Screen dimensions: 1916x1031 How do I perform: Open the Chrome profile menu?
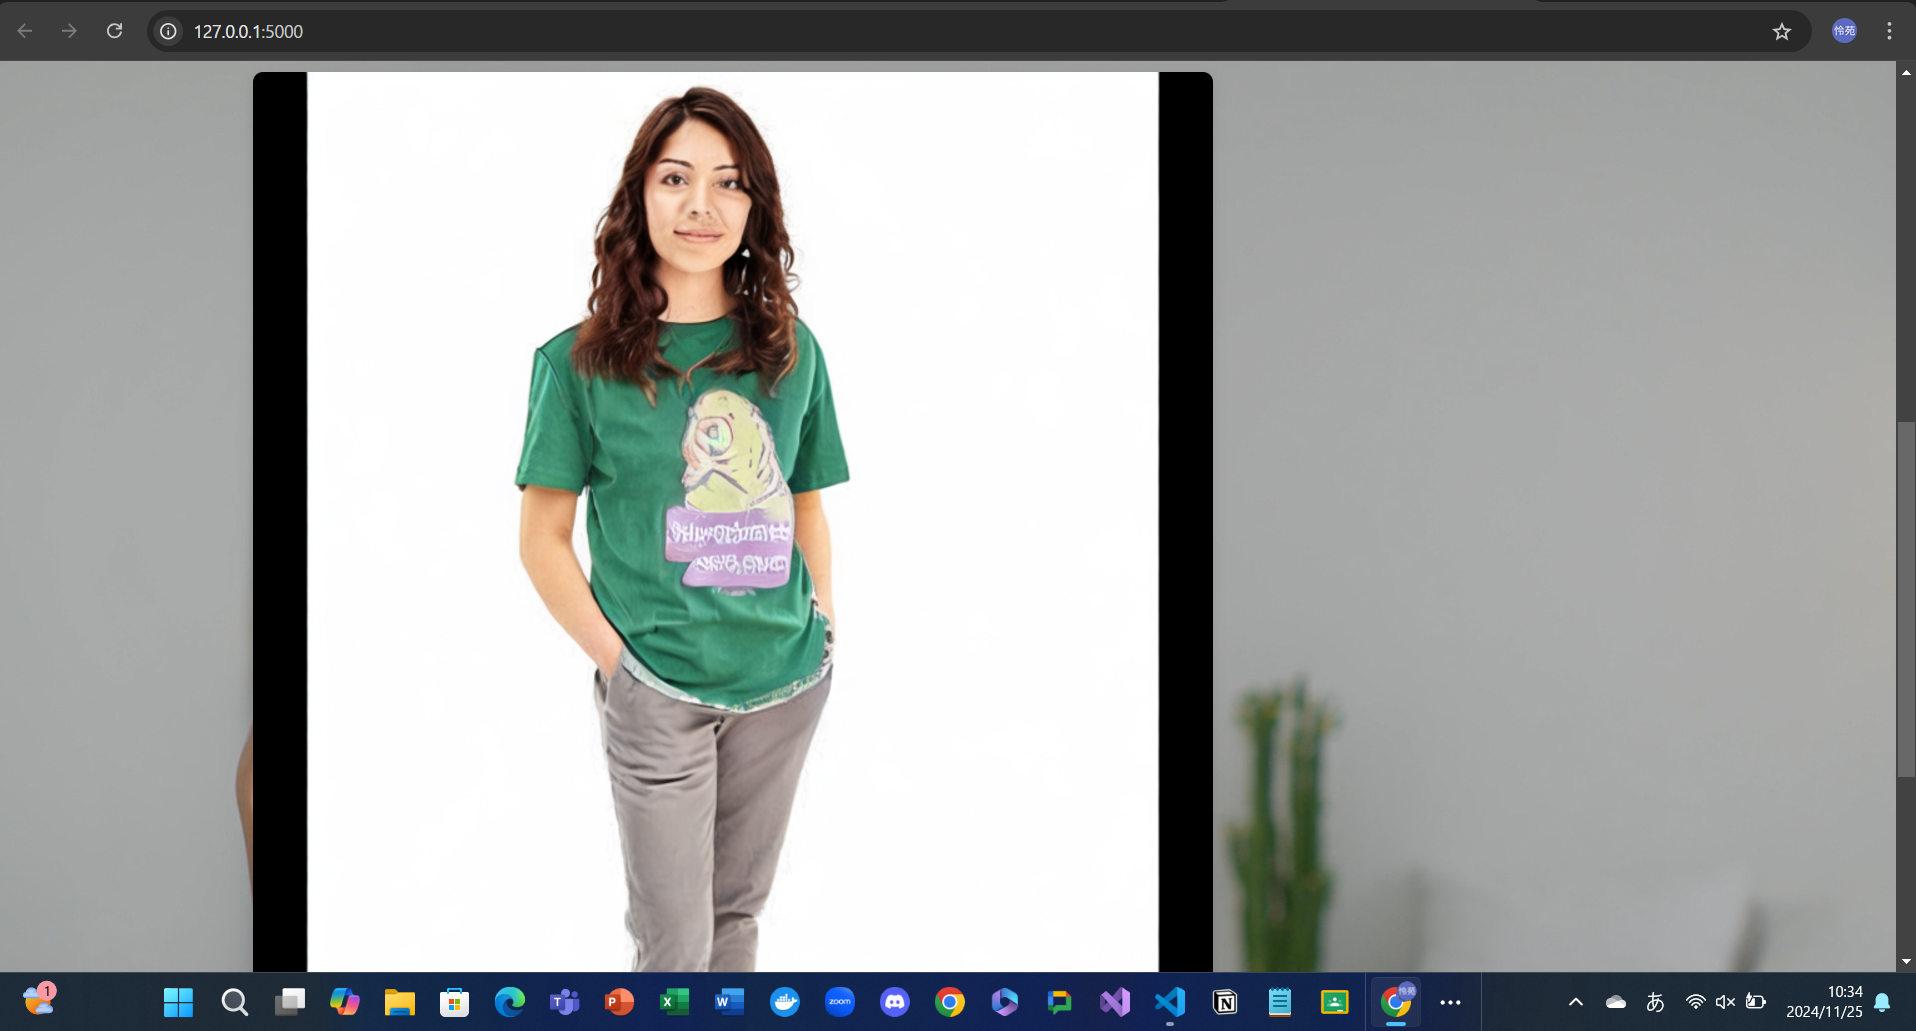pyautogui.click(x=1844, y=31)
